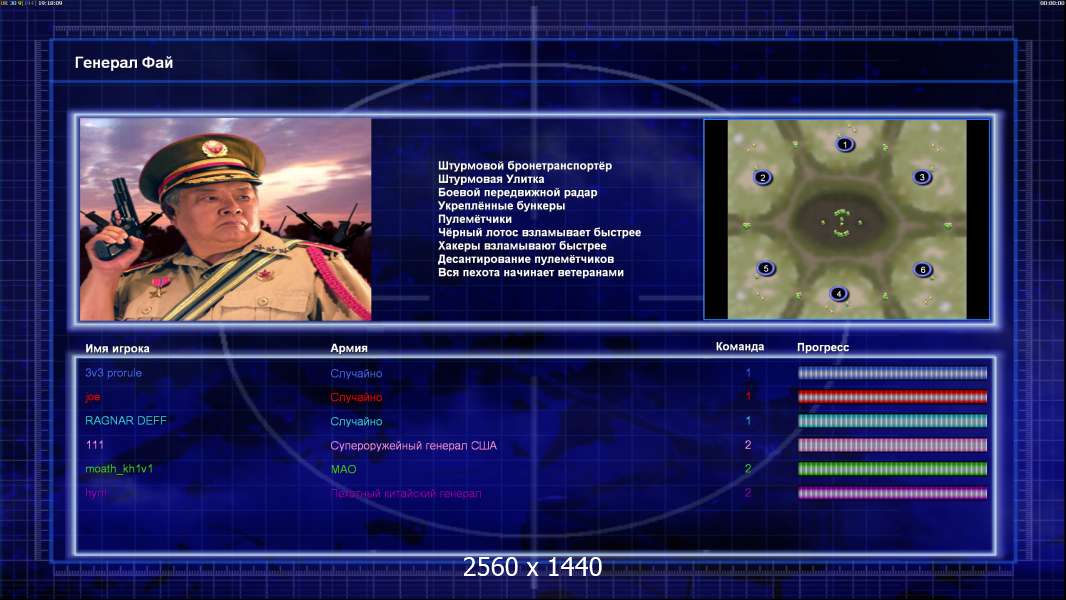Click start position marker 2 on map
This screenshot has height=600, width=1066.
coord(763,177)
